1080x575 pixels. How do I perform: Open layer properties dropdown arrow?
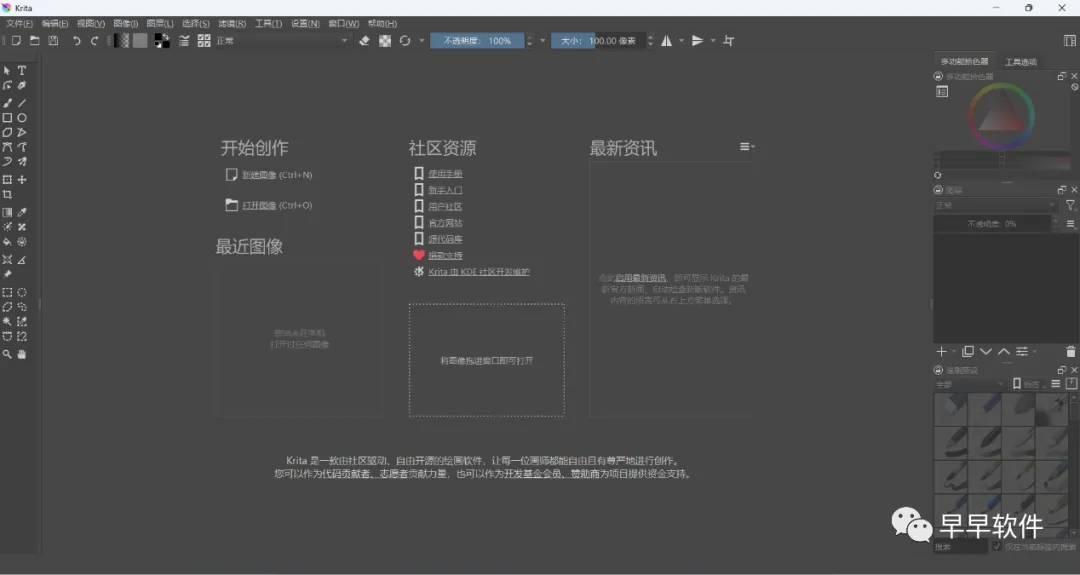tap(1035, 352)
